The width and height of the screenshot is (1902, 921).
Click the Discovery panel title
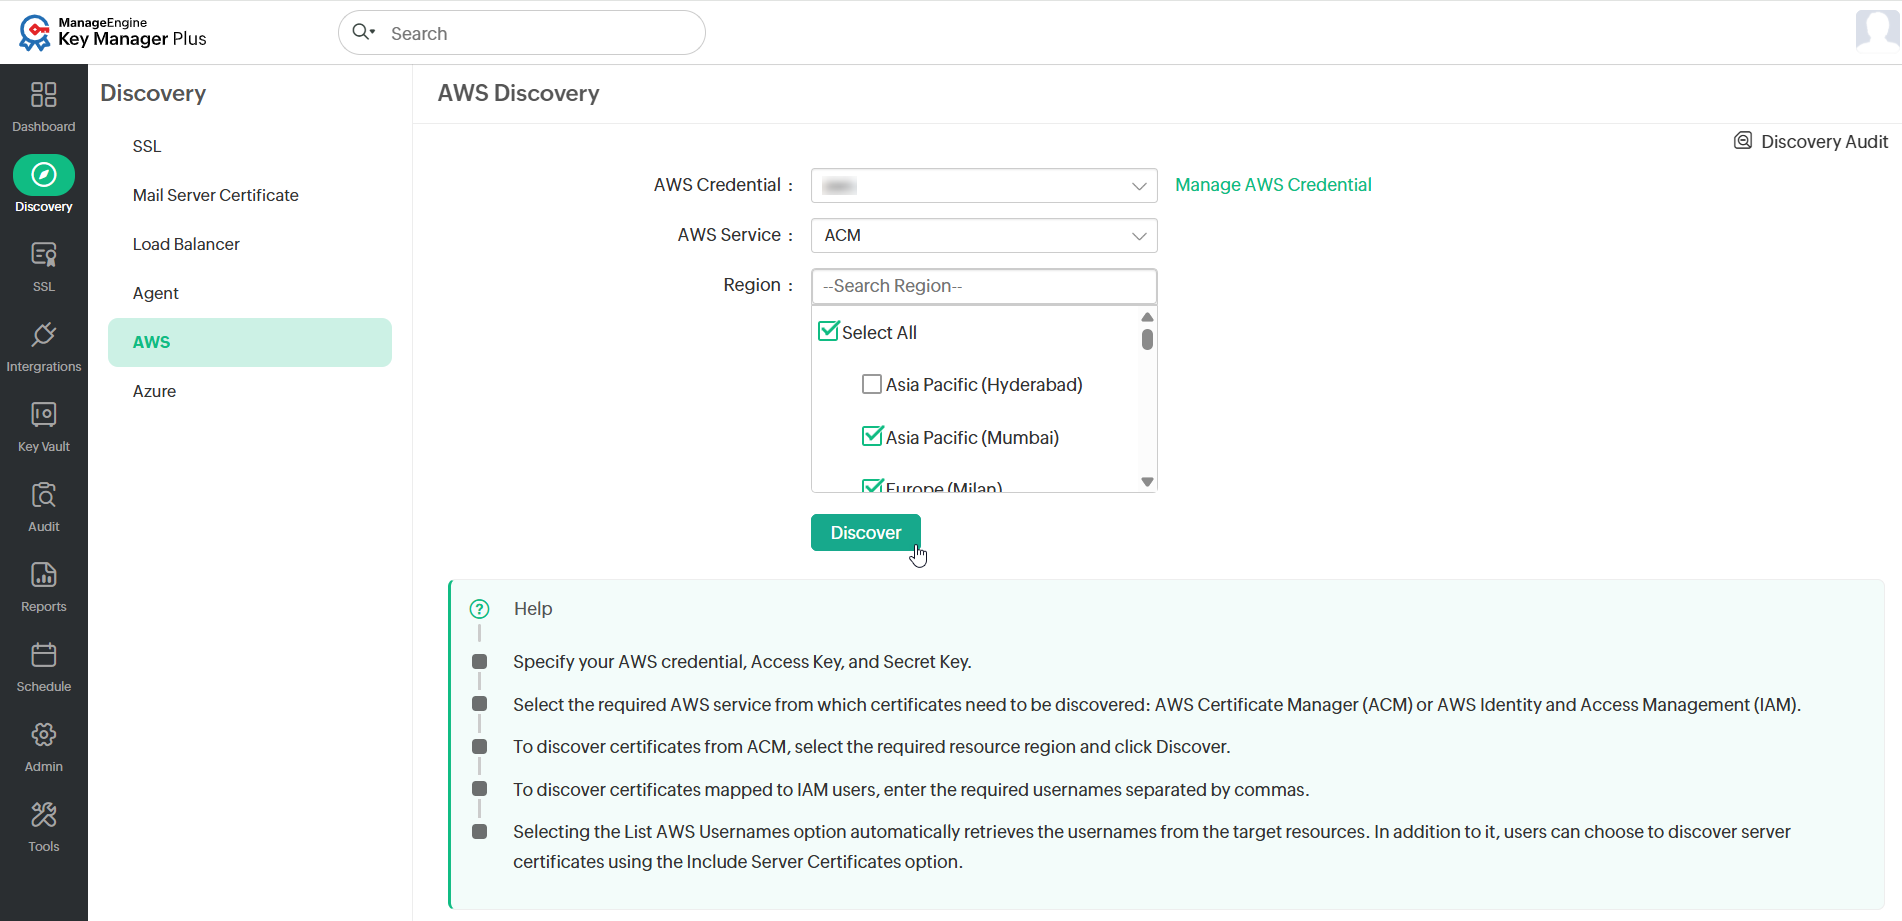153,93
